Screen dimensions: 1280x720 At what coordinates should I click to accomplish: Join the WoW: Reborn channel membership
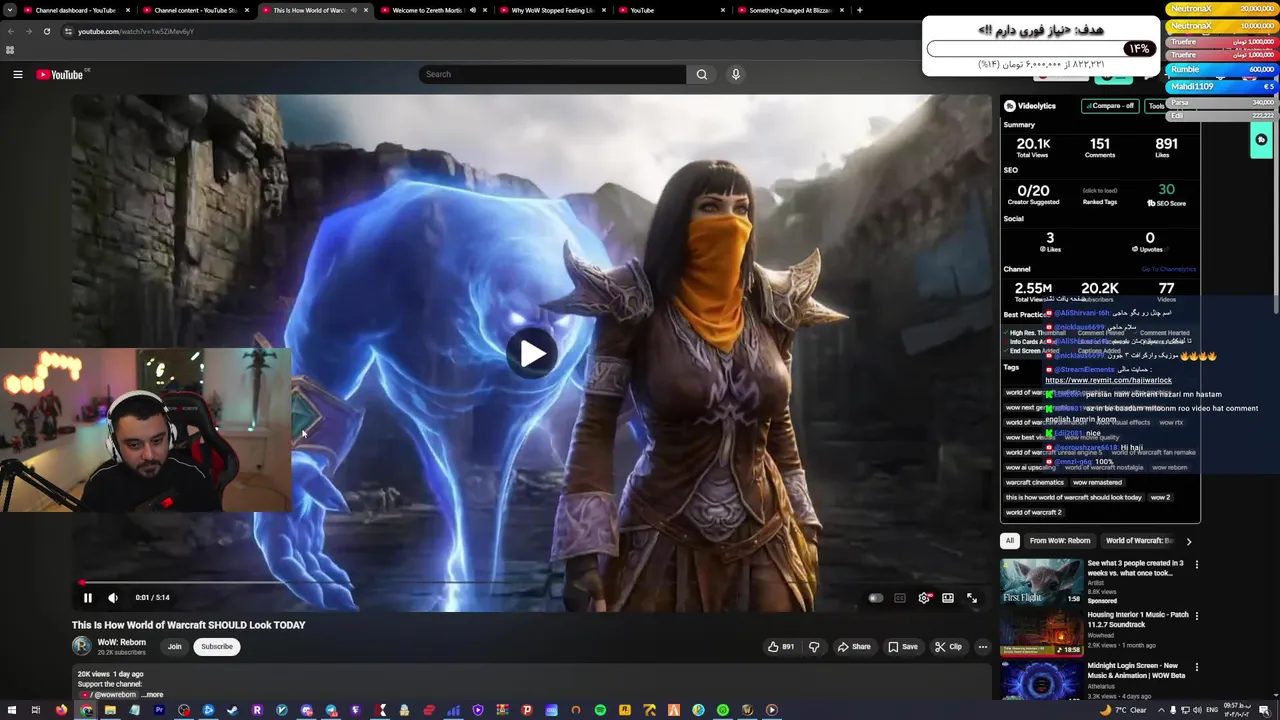pyautogui.click(x=175, y=647)
